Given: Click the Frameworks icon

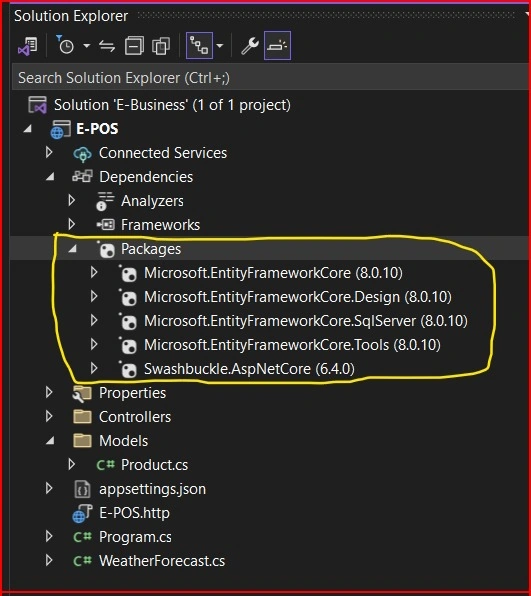Looking at the screenshot, I should (105, 225).
